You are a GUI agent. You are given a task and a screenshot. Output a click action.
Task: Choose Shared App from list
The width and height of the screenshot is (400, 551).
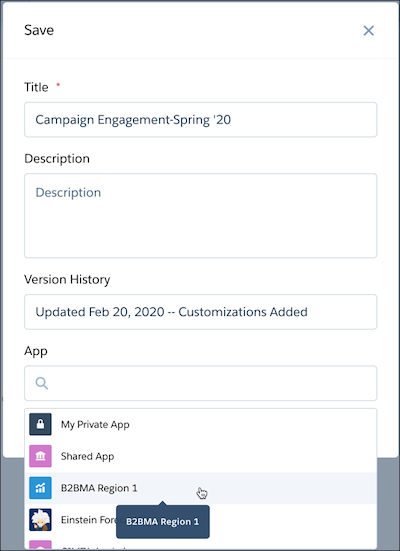pos(201,456)
